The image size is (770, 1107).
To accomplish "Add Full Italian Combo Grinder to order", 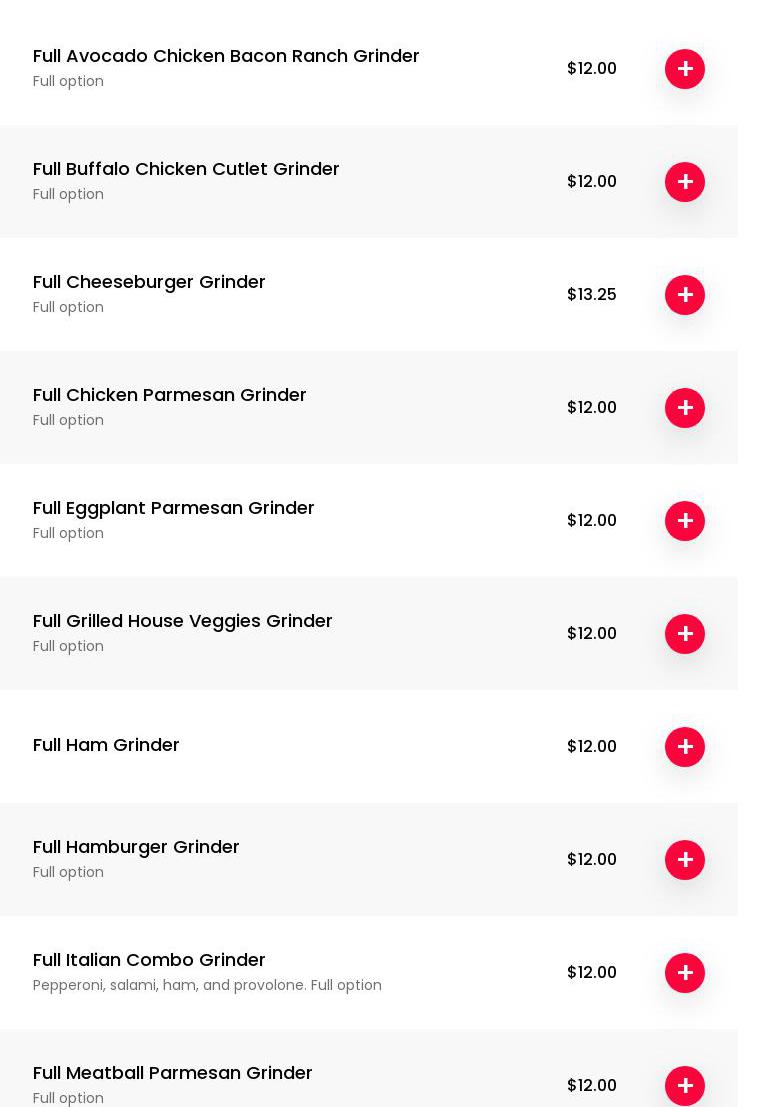I will [x=685, y=973].
